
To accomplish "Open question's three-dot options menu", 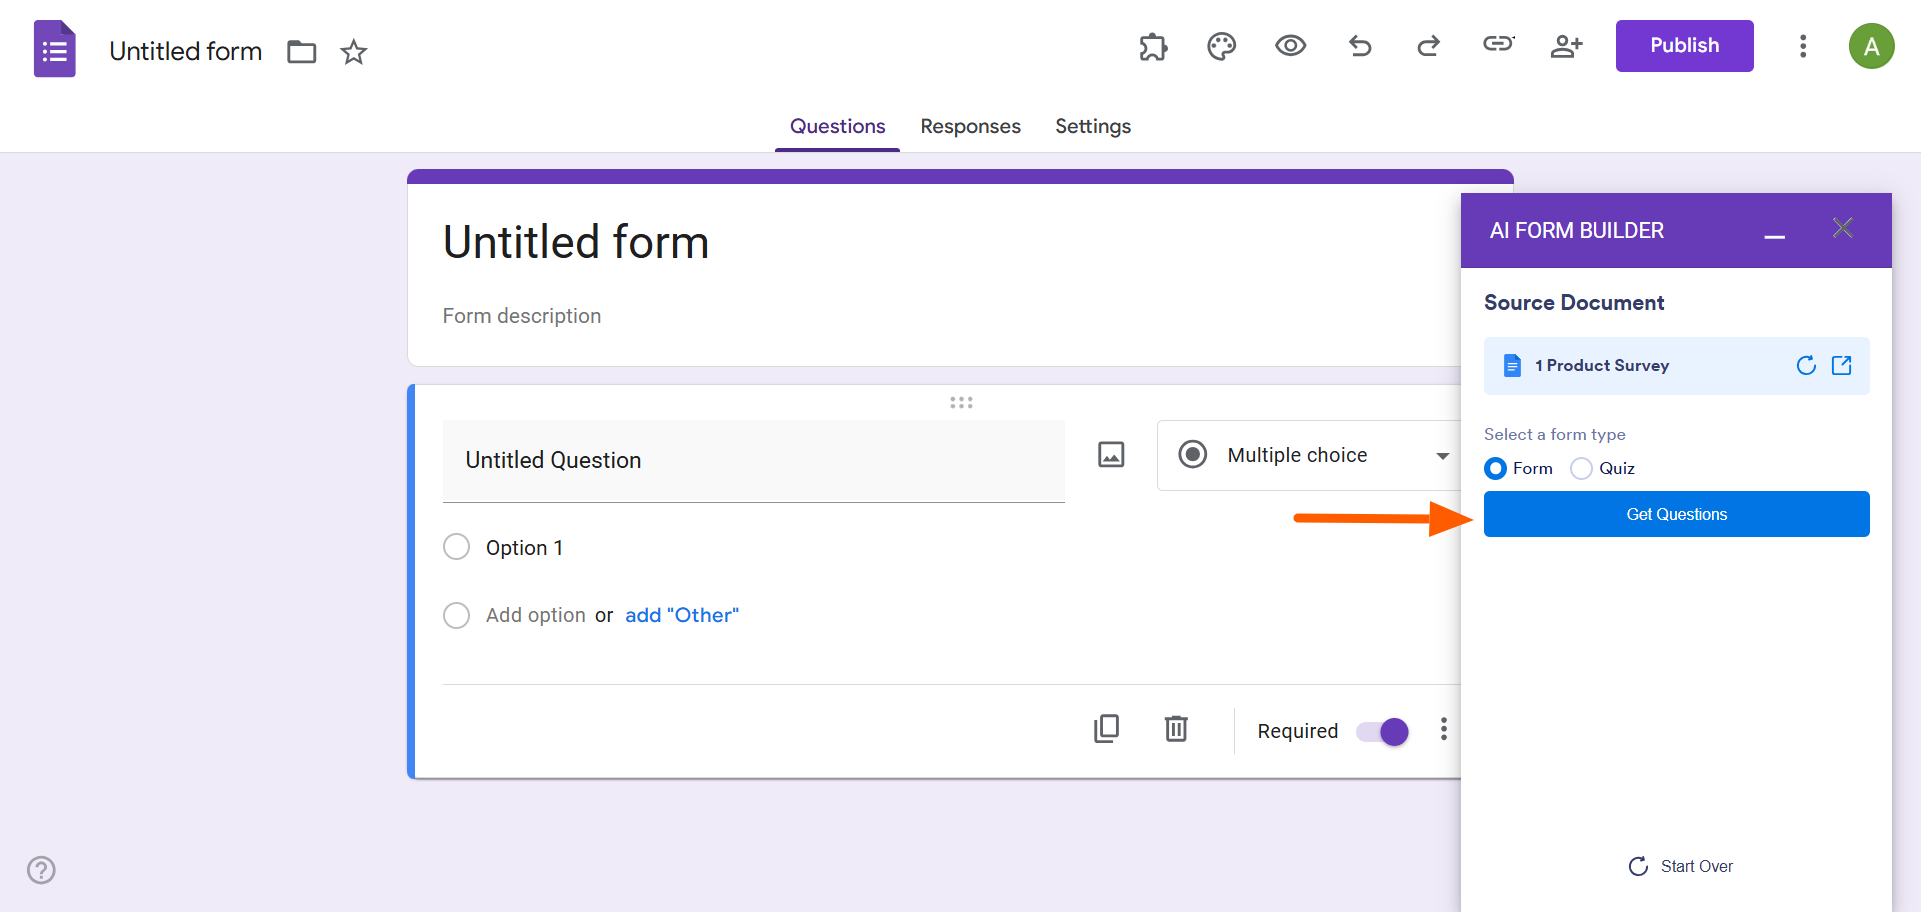I will coord(1443,729).
